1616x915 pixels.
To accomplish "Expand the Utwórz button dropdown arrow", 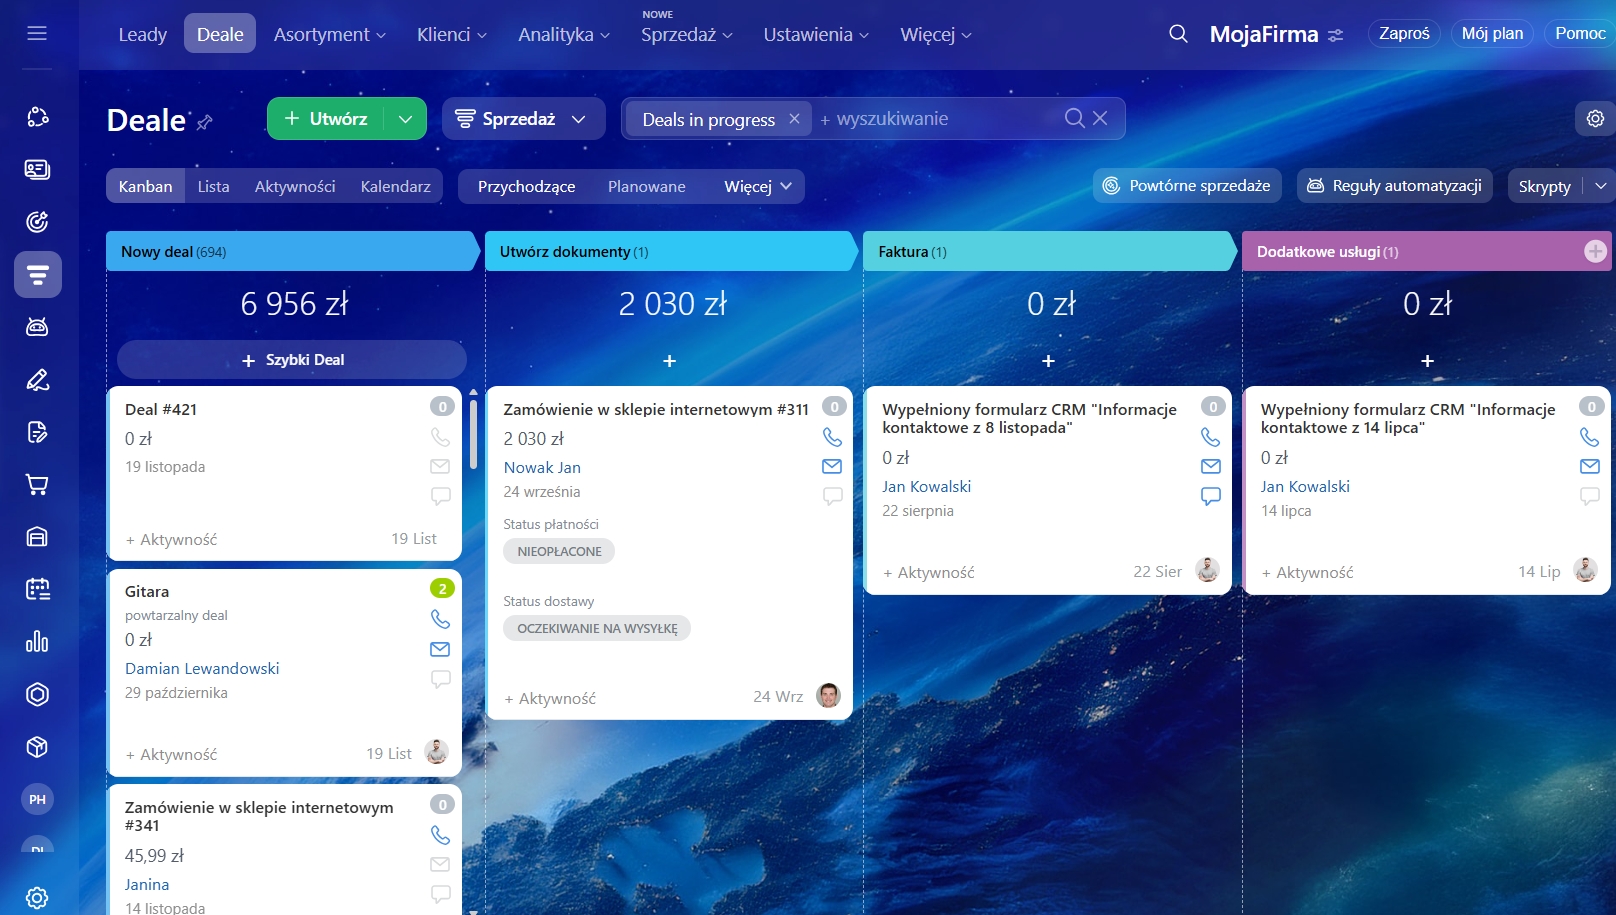I will (x=405, y=119).
